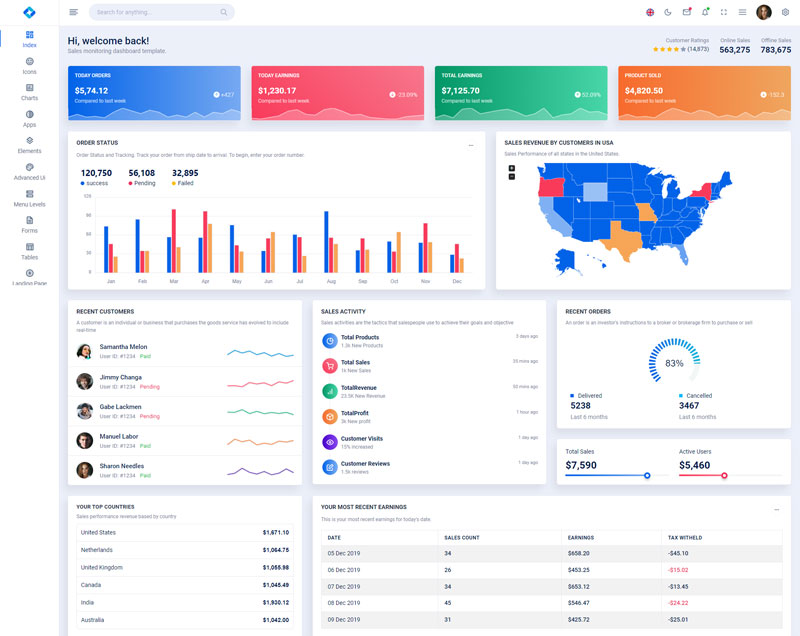Click the Customer Reviews icon
The image size is (800, 636).
point(329,467)
